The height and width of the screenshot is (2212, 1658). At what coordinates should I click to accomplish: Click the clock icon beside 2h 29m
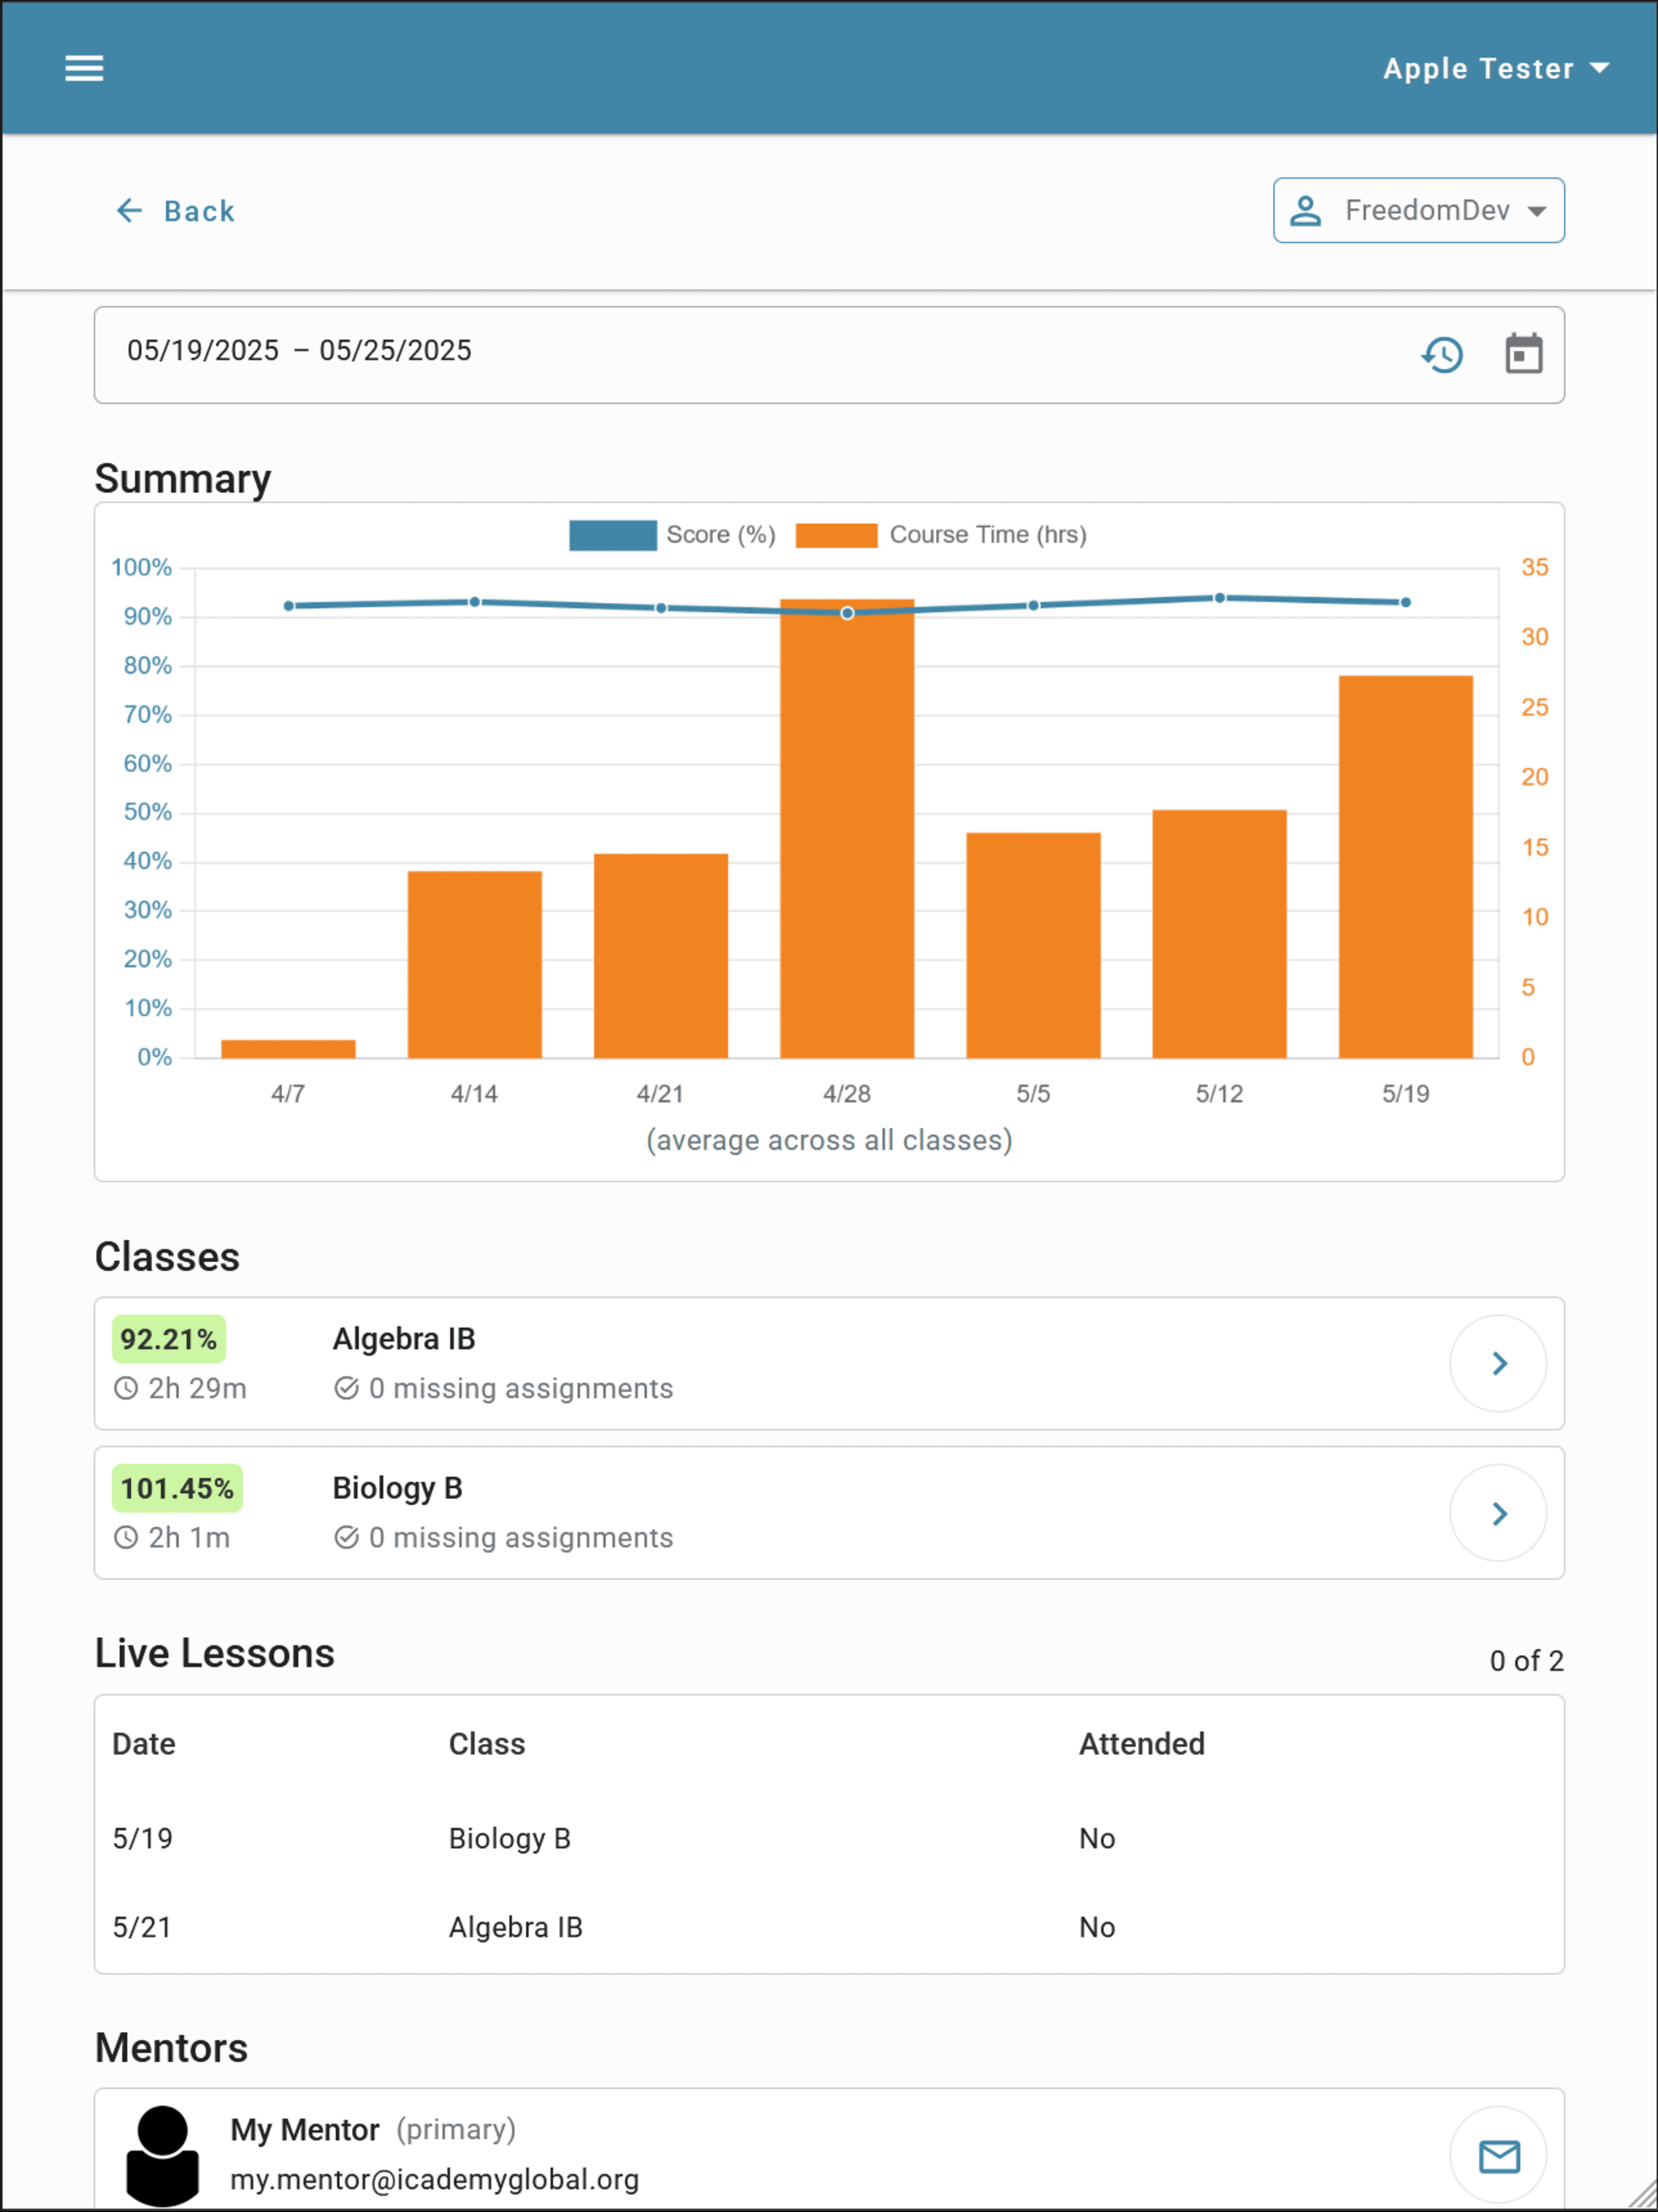(125, 1389)
